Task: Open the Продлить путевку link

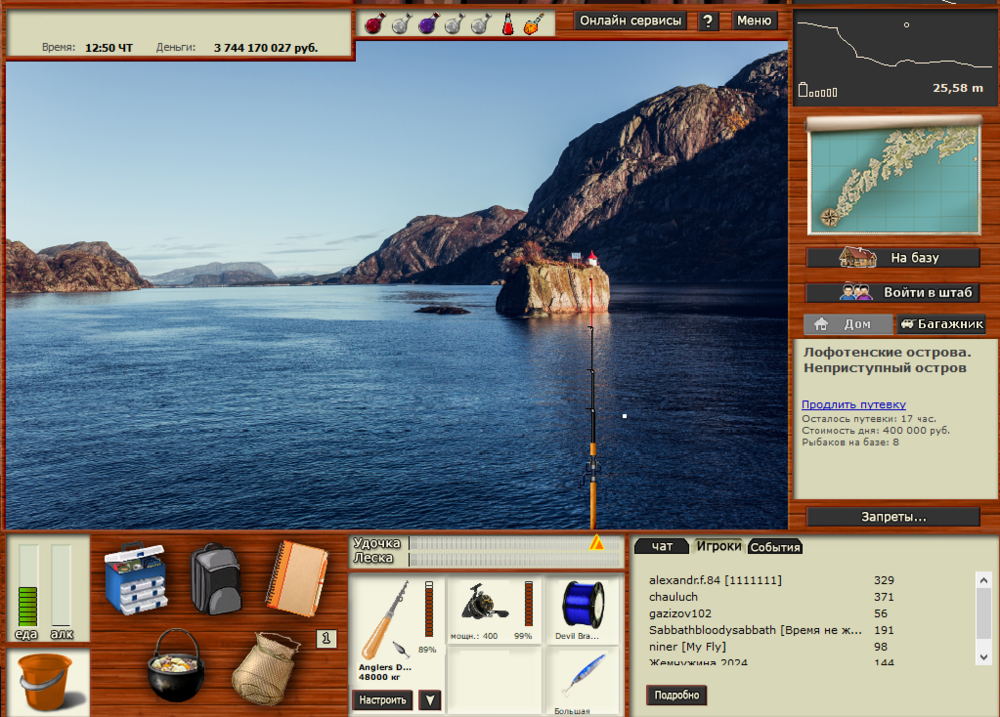Action: pos(855,404)
